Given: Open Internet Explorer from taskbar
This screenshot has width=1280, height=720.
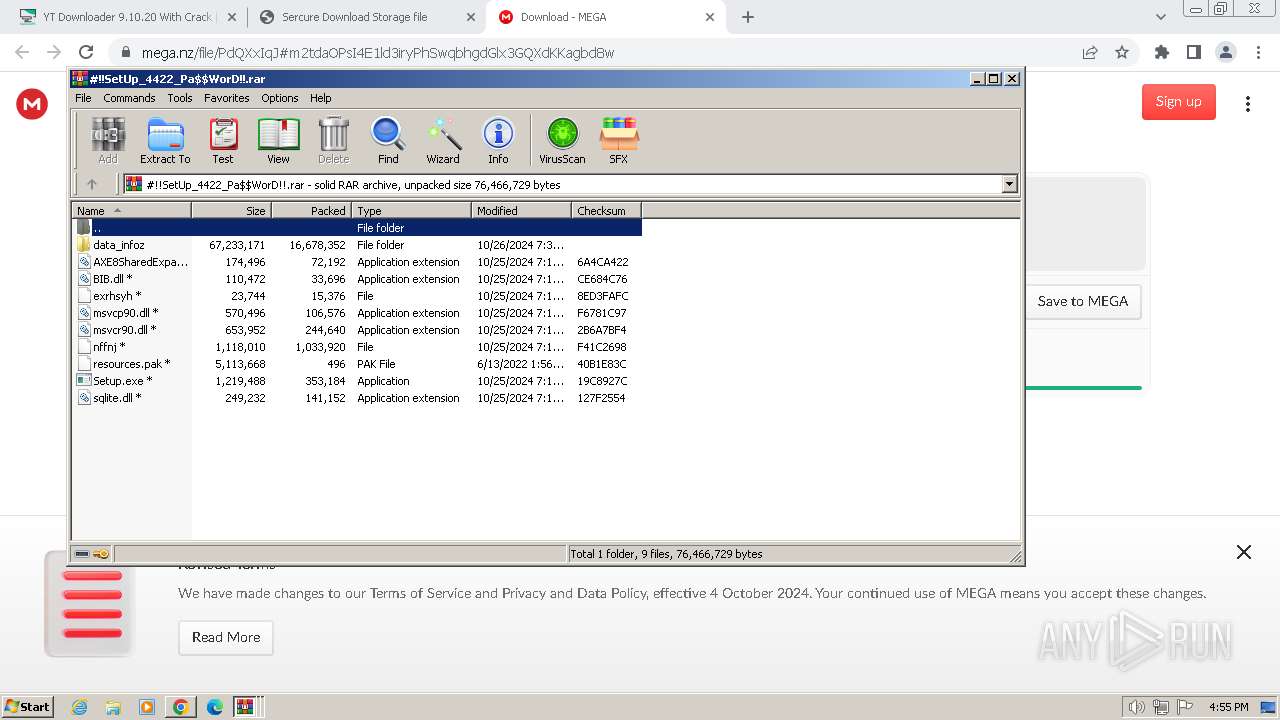Looking at the screenshot, I should 80,707.
